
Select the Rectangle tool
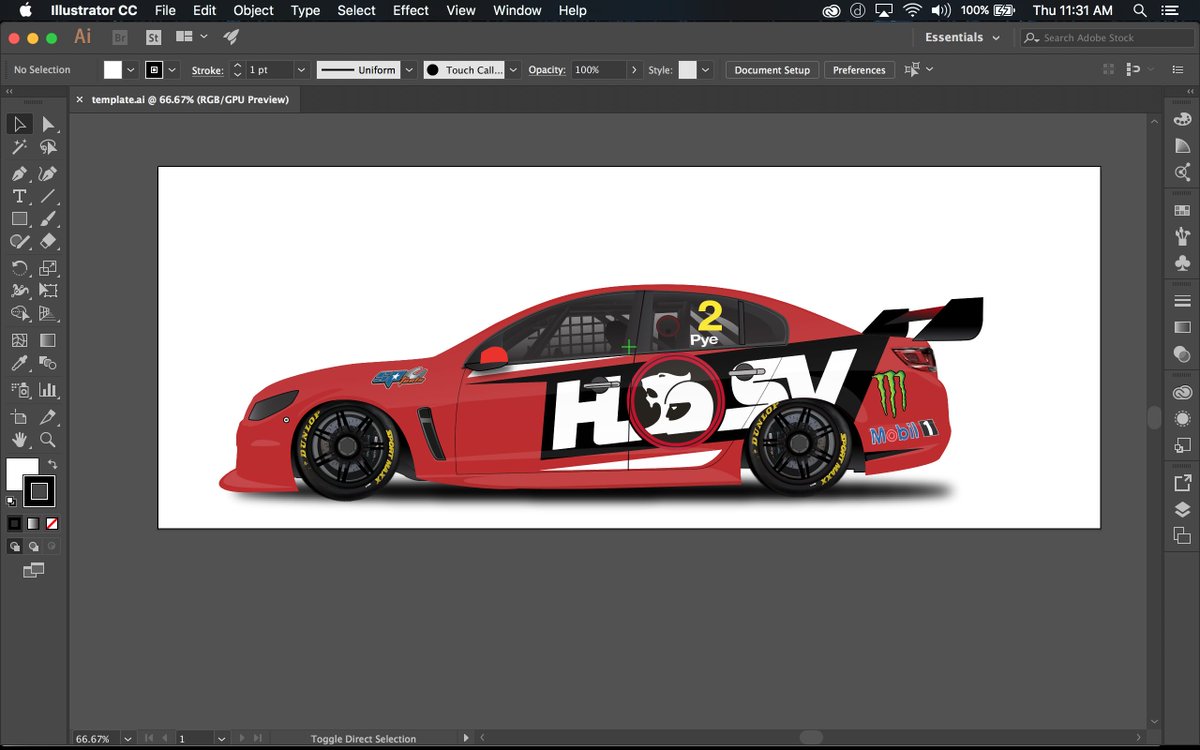coord(19,219)
